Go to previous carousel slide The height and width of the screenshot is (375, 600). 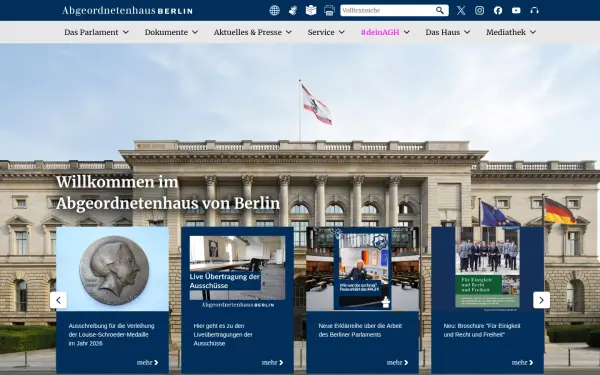pyautogui.click(x=58, y=300)
